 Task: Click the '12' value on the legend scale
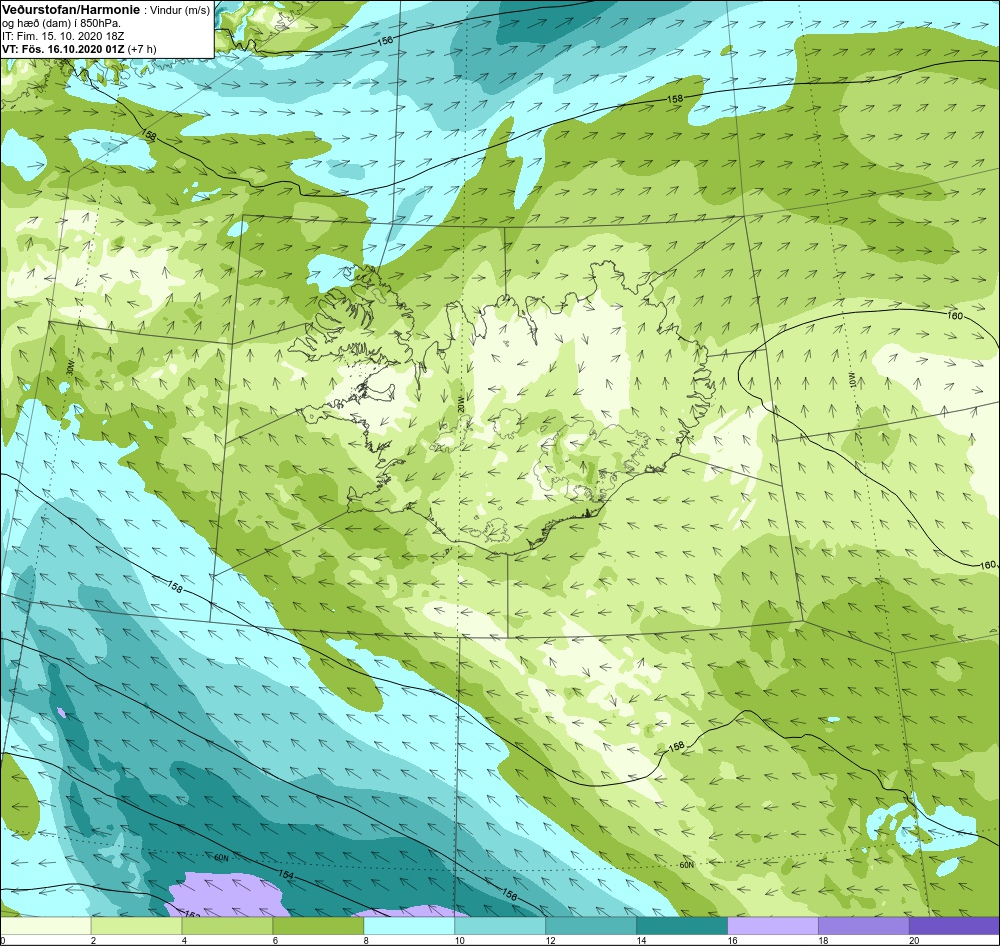point(550,940)
